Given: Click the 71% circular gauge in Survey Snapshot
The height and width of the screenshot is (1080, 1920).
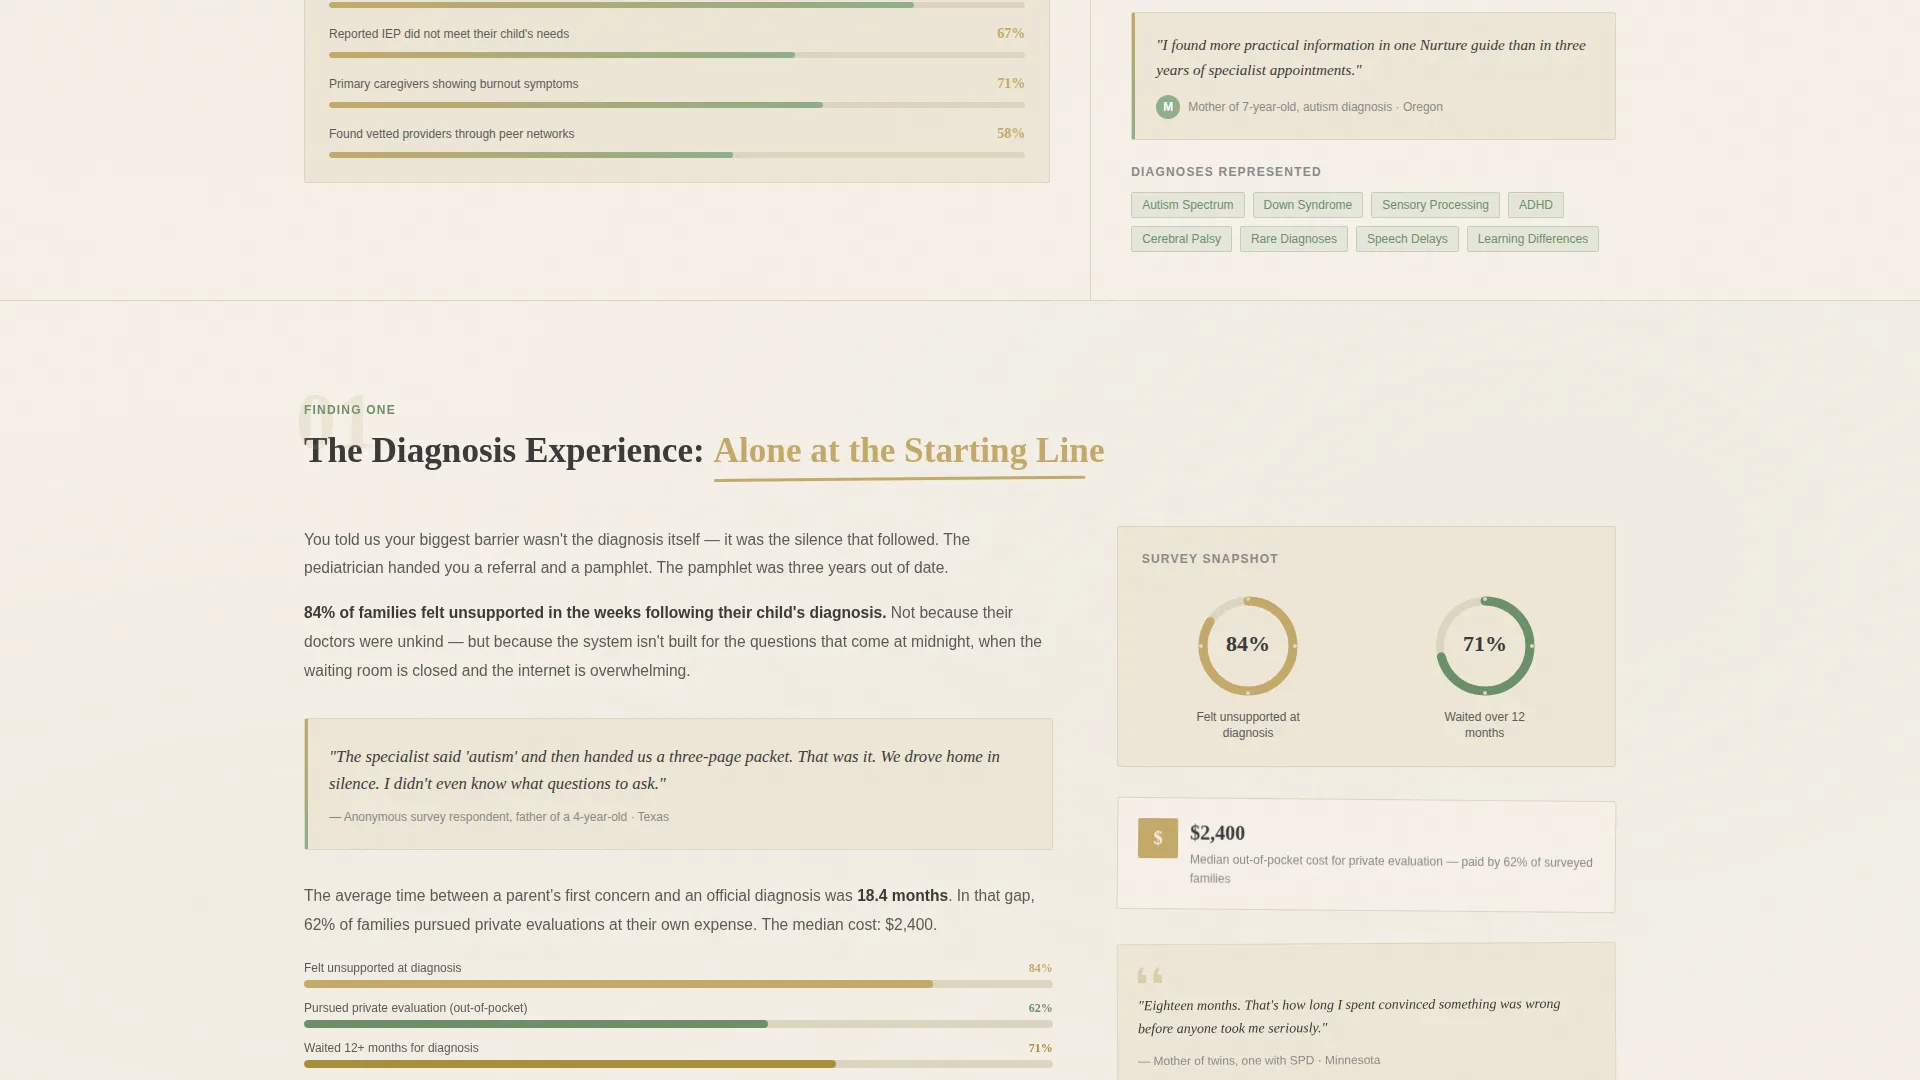Looking at the screenshot, I should click(x=1484, y=645).
